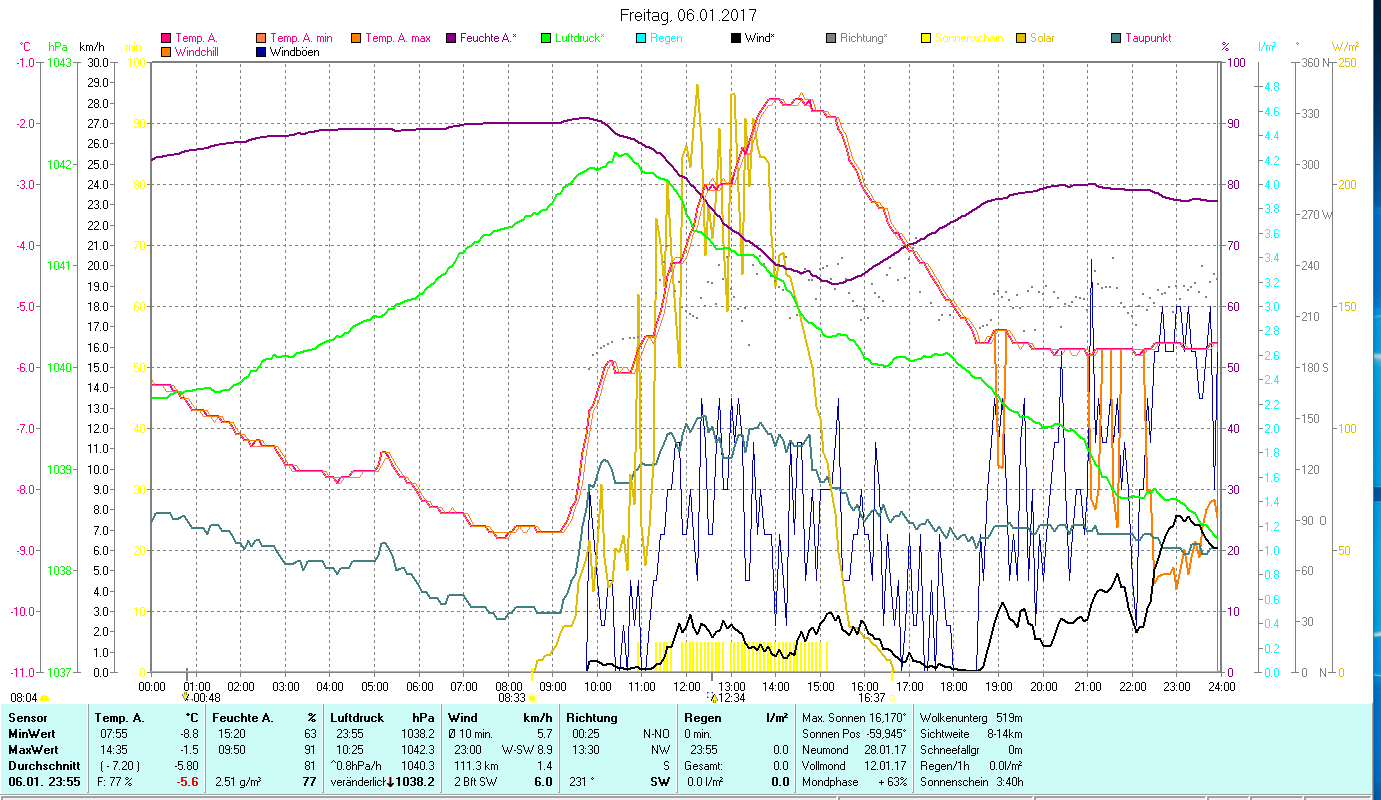Click the '°C' axis unit above the chart
Viewport: 1381px width, 800px height.
coord(25,46)
